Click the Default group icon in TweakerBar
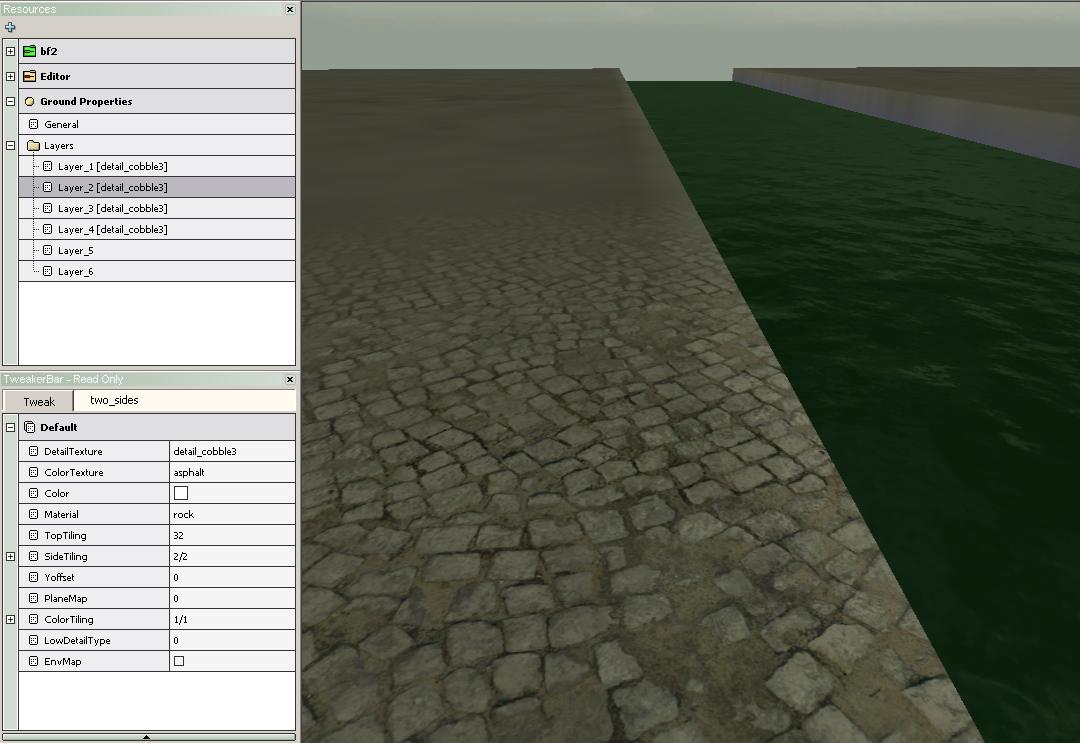This screenshot has height=743, width=1080. (x=29, y=427)
